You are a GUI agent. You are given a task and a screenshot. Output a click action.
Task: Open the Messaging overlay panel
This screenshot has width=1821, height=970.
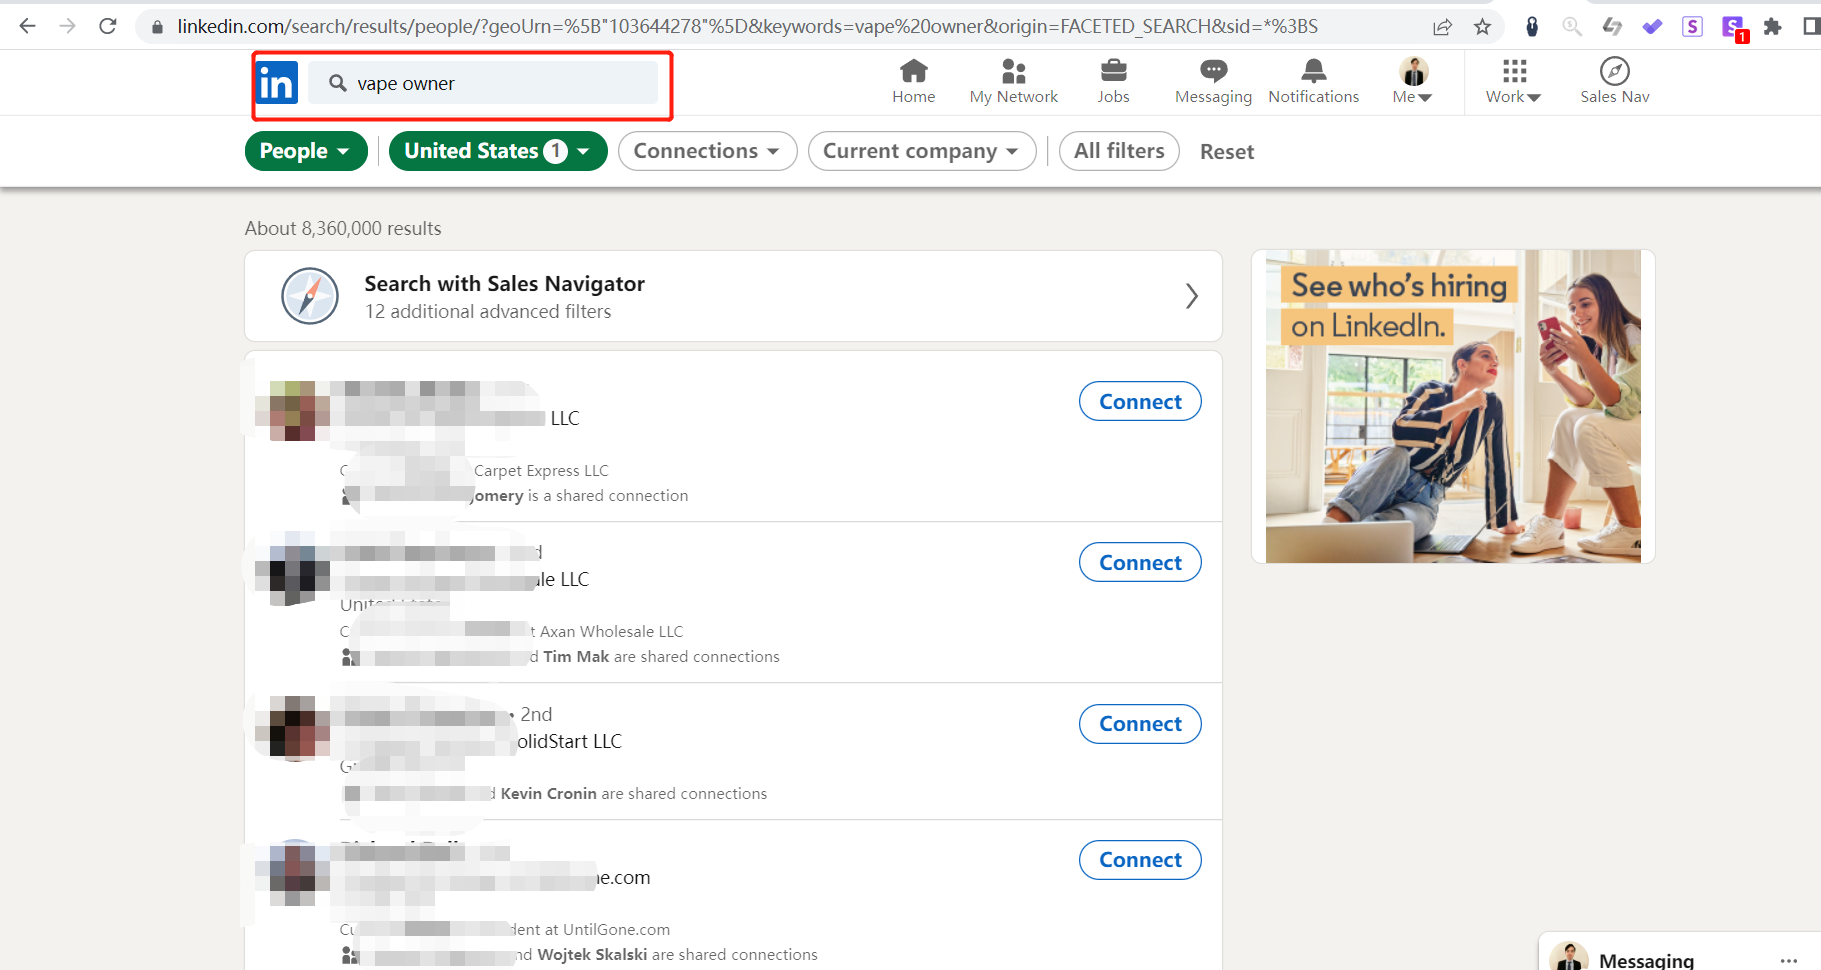point(1679,952)
